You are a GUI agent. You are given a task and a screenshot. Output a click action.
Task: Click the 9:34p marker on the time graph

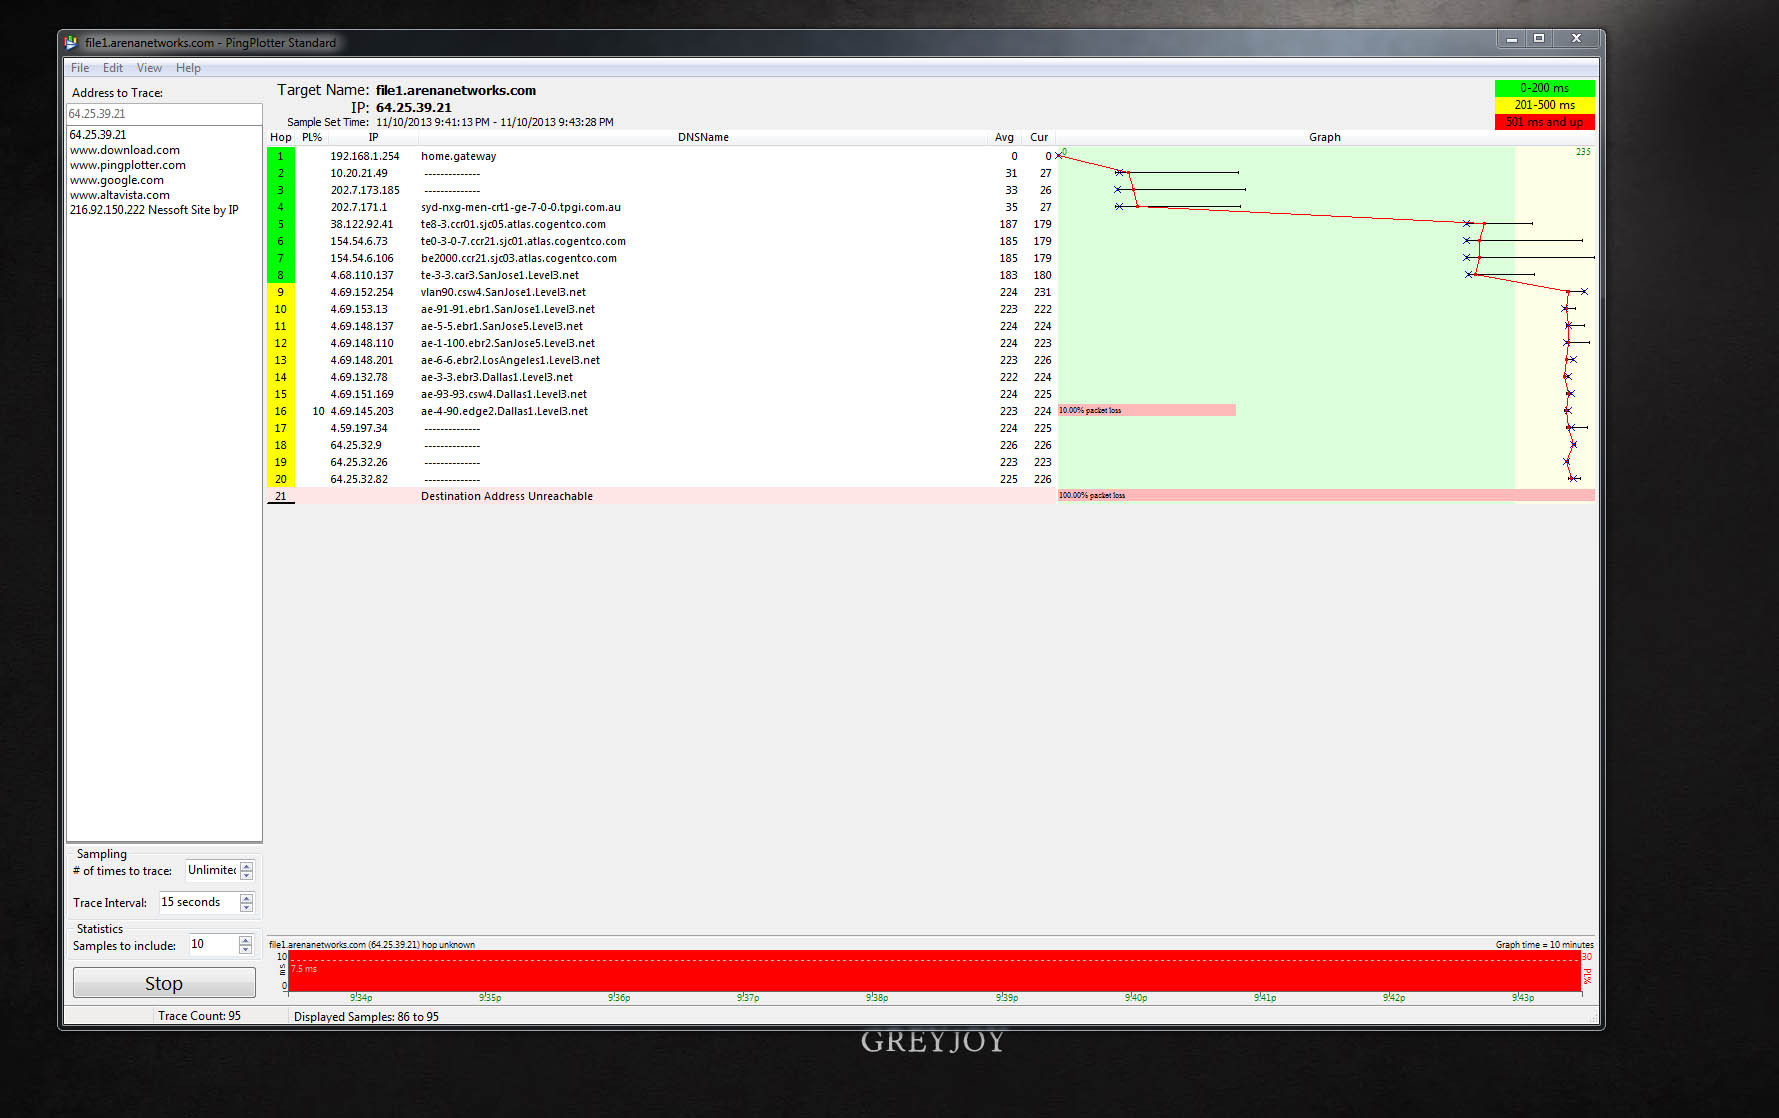pyautogui.click(x=361, y=997)
